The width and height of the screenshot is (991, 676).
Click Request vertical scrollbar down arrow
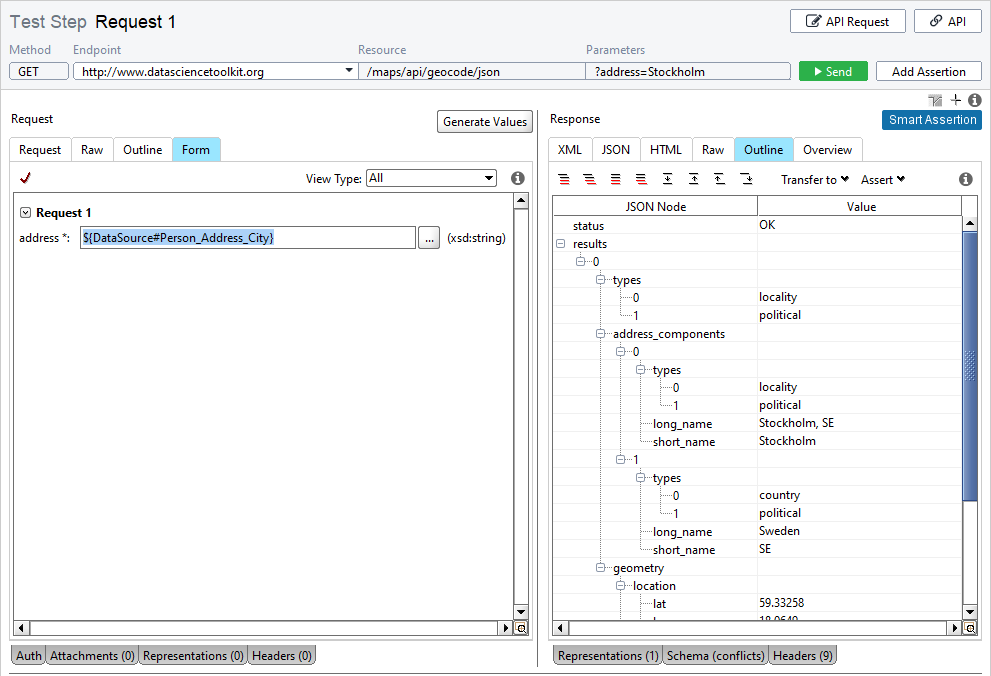(x=521, y=612)
